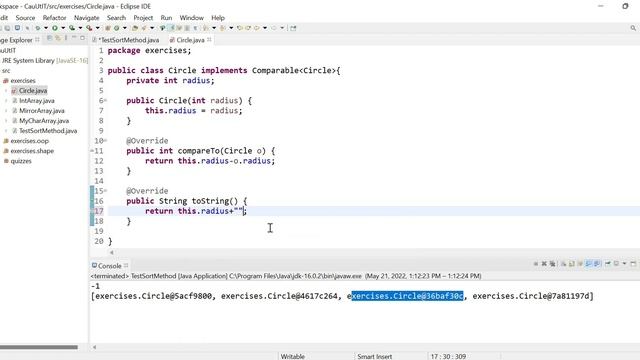Screen dimensions: 640x360
Task: Click the Run External Tools icon
Action: [89, 28]
